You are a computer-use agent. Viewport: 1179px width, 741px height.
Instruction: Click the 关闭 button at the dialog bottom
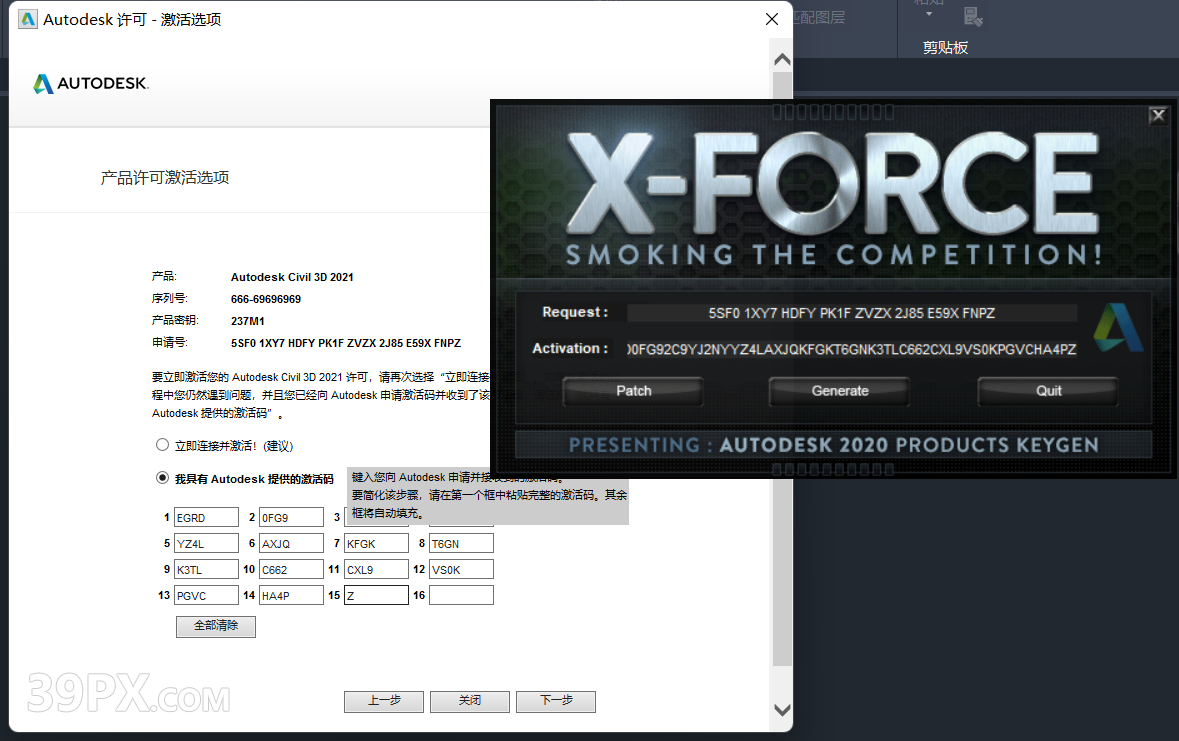click(470, 701)
